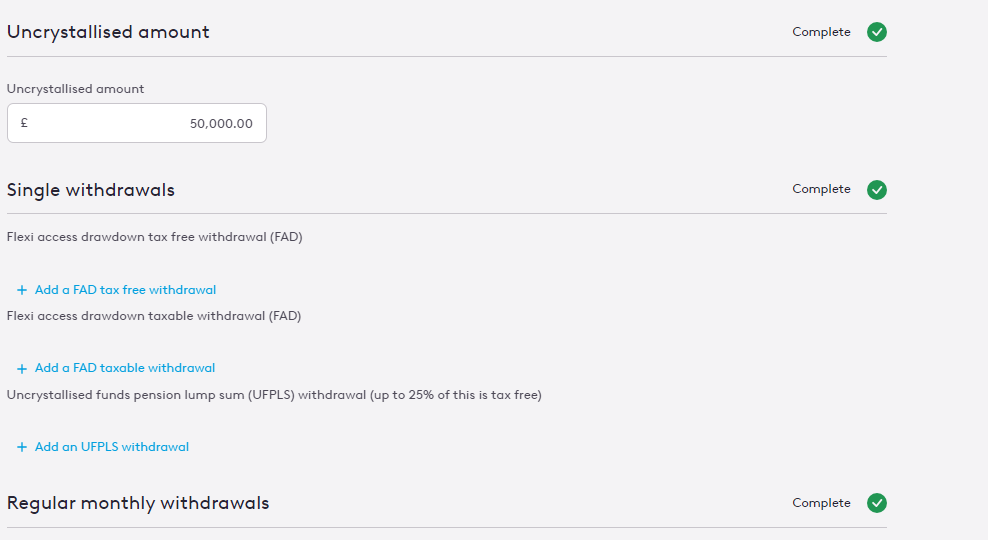988x540 pixels.
Task: Click the Complete label for Single withdrawals
Action: (821, 189)
